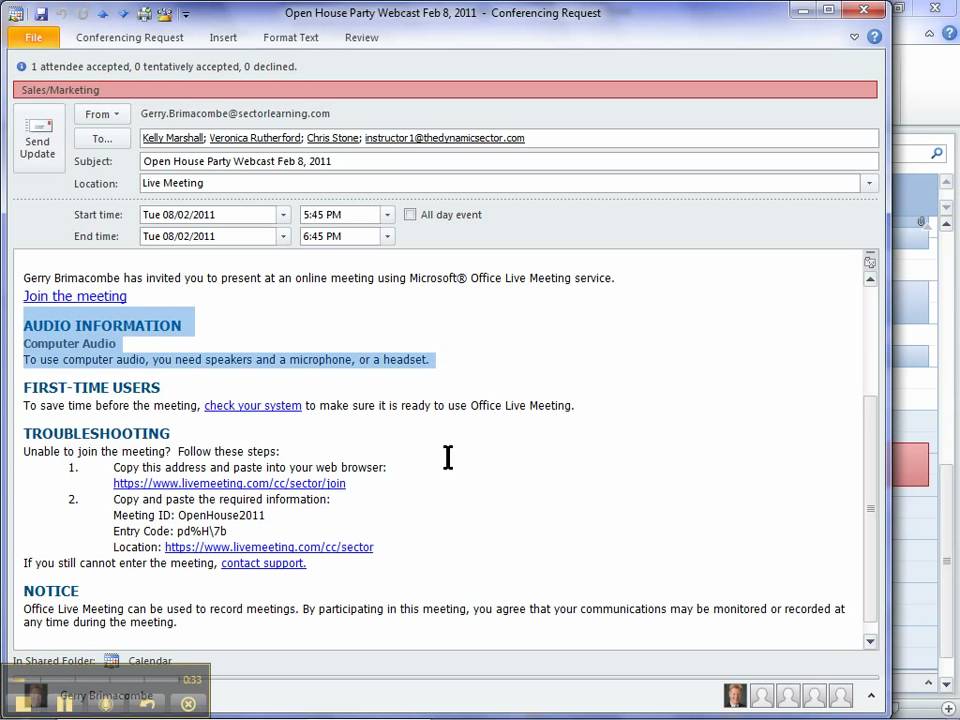Open the Location livemeeting.com/cc/sector link
The image size is (960, 720).
tap(269, 547)
